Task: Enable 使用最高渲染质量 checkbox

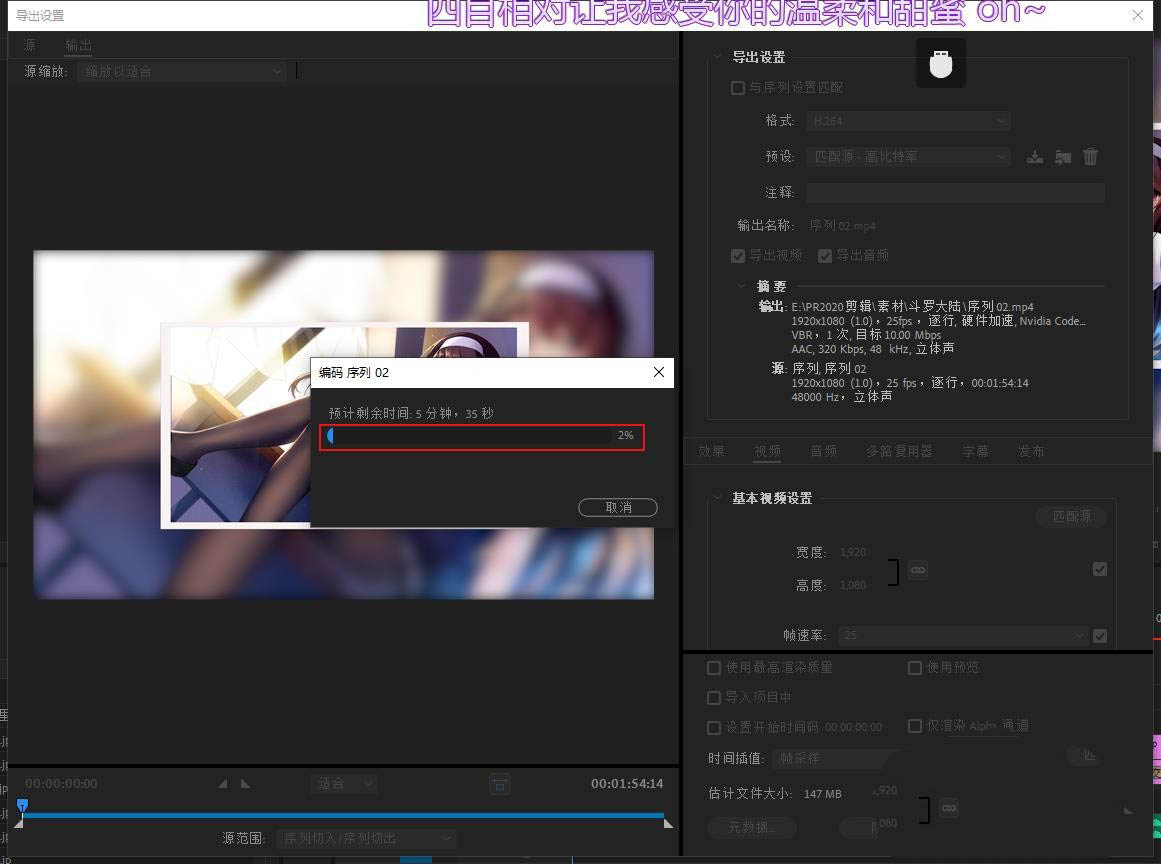Action: (x=714, y=668)
